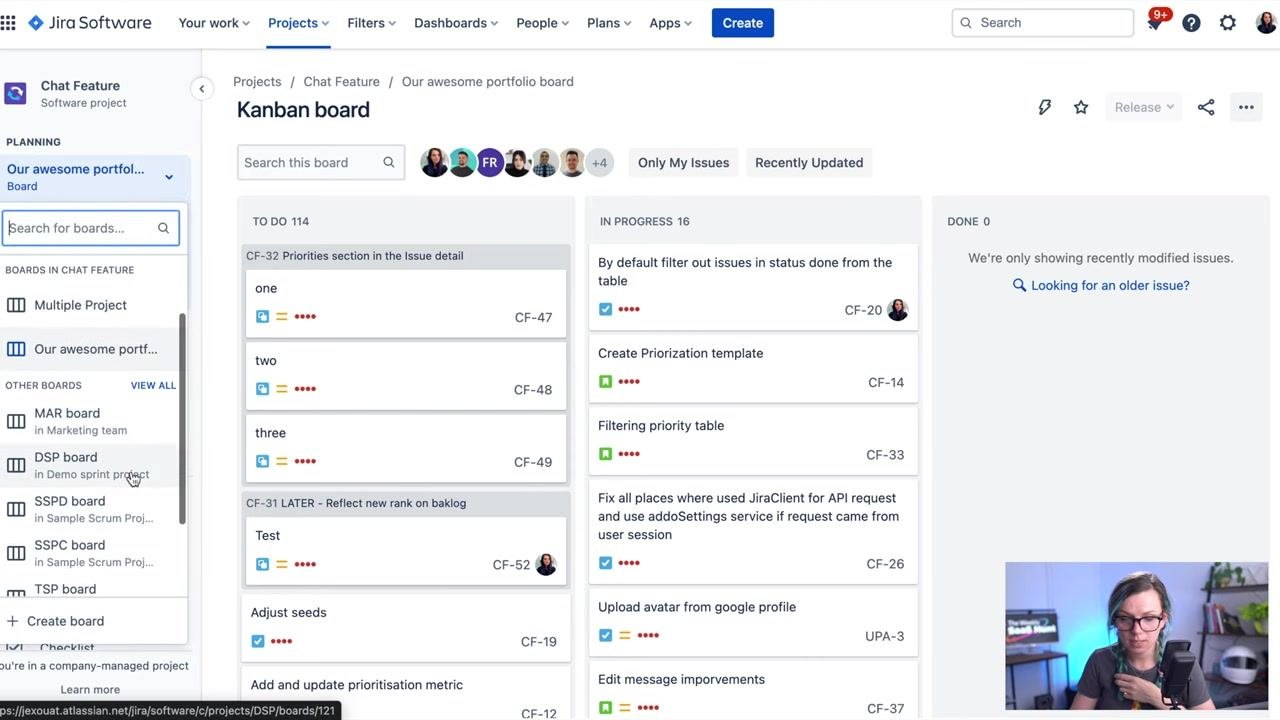Open the Projects breadcrumb link
Image resolution: width=1280 pixels, height=720 pixels.
coord(257,82)
